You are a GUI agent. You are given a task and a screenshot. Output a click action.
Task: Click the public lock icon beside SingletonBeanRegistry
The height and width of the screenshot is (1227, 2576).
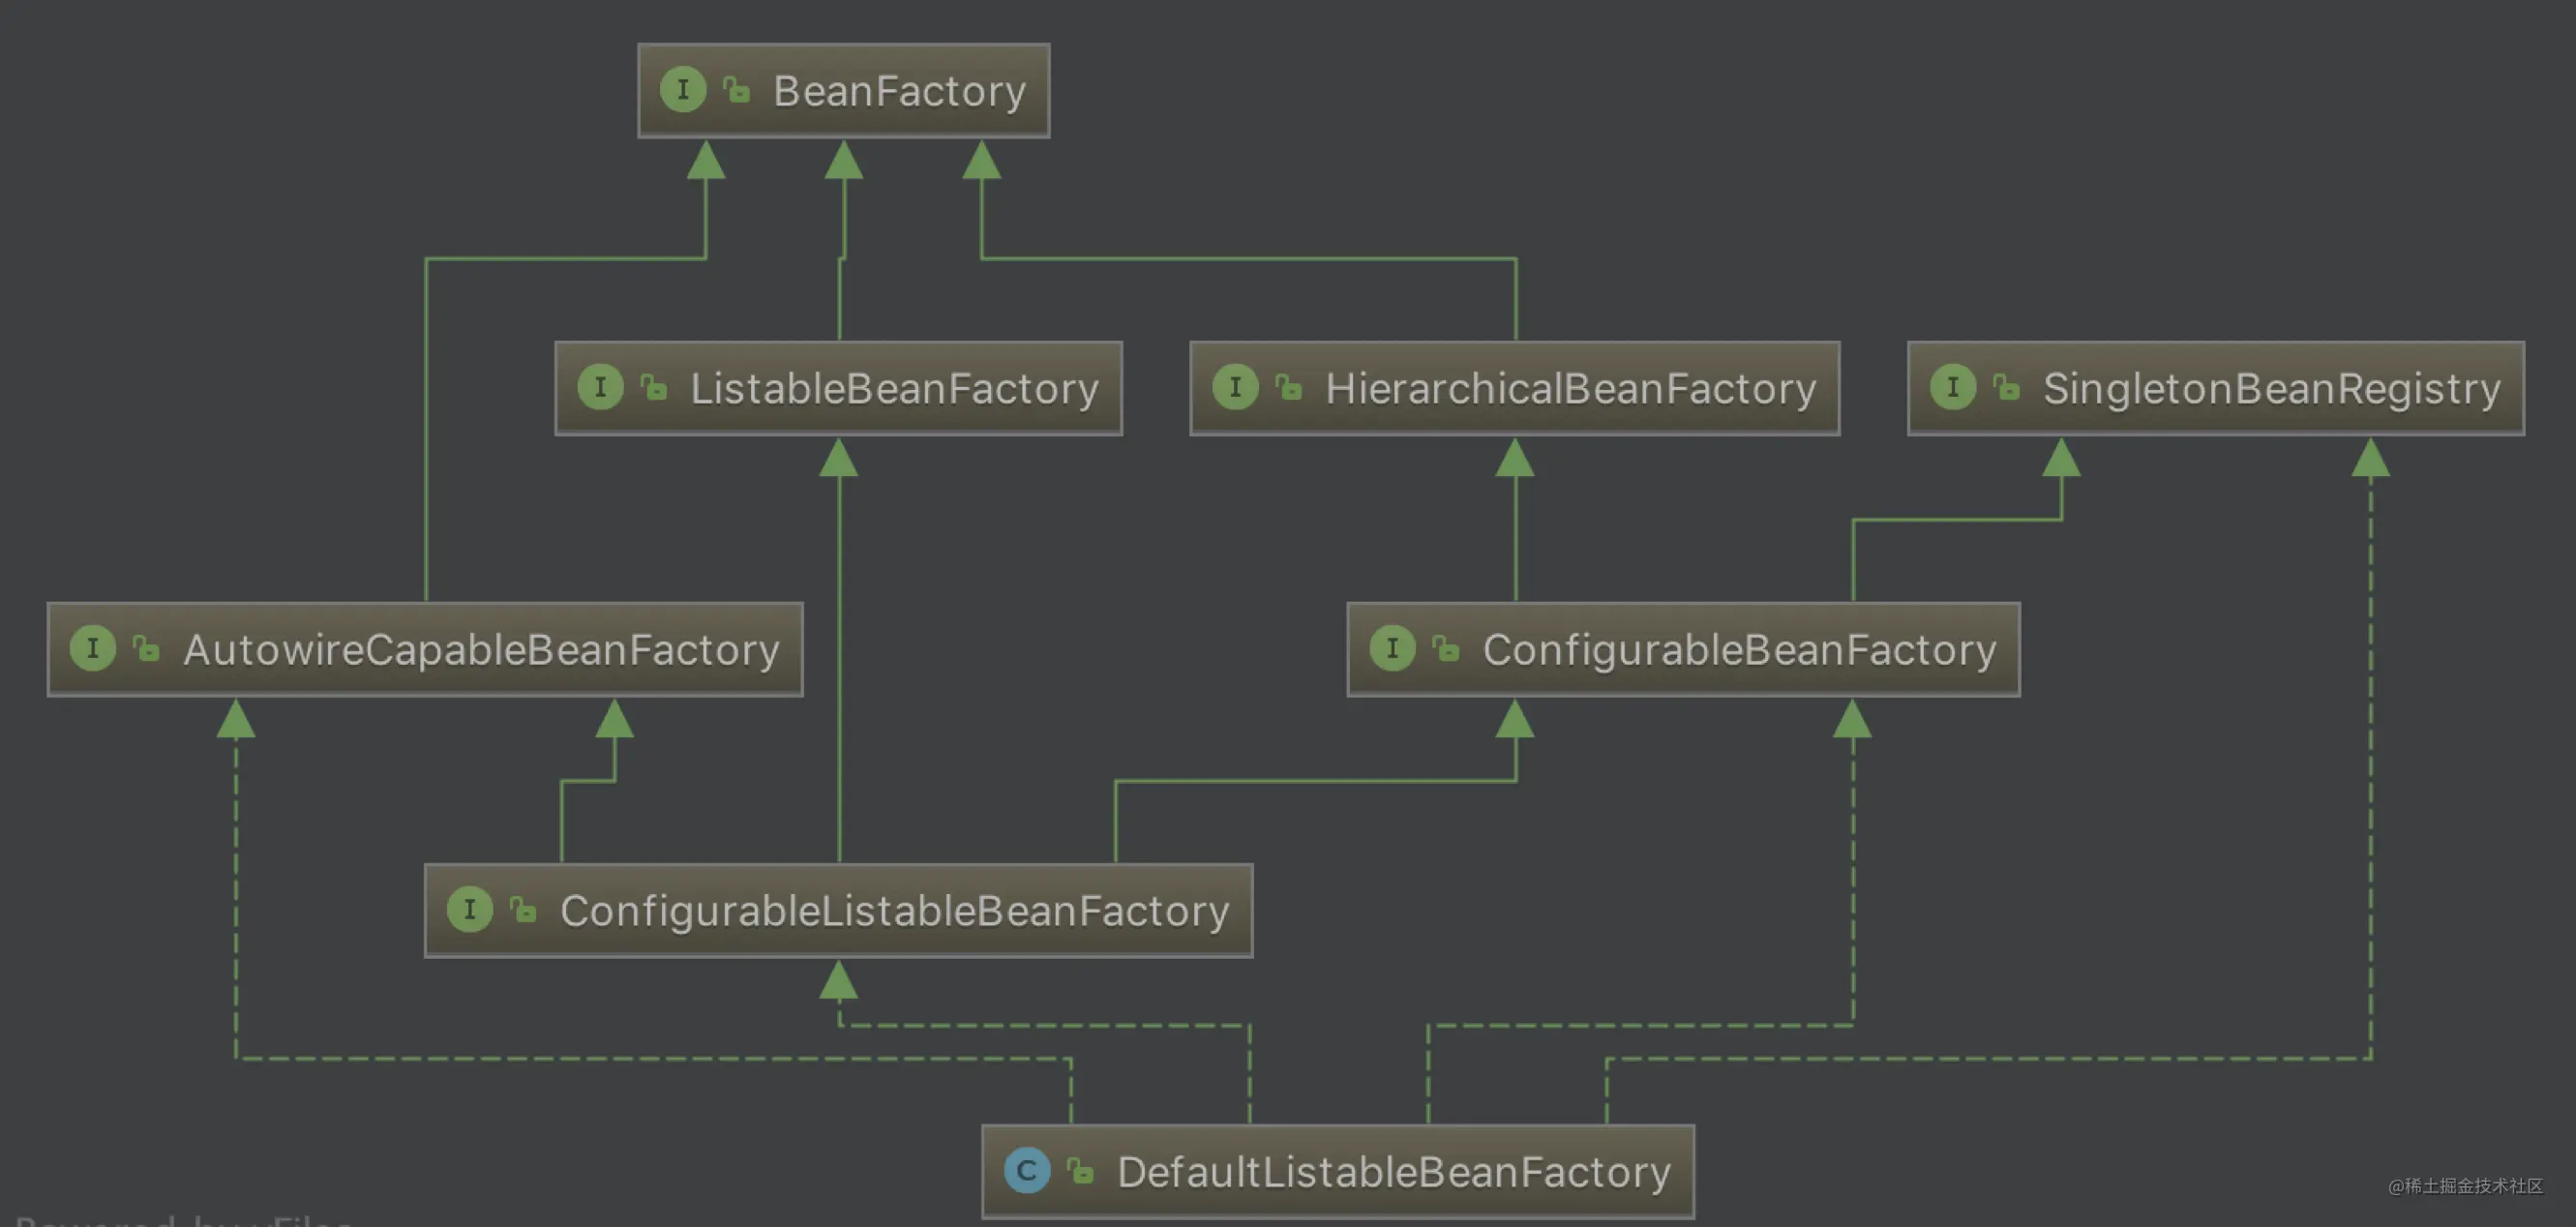pyautogui.click(x=2006, y=387)
